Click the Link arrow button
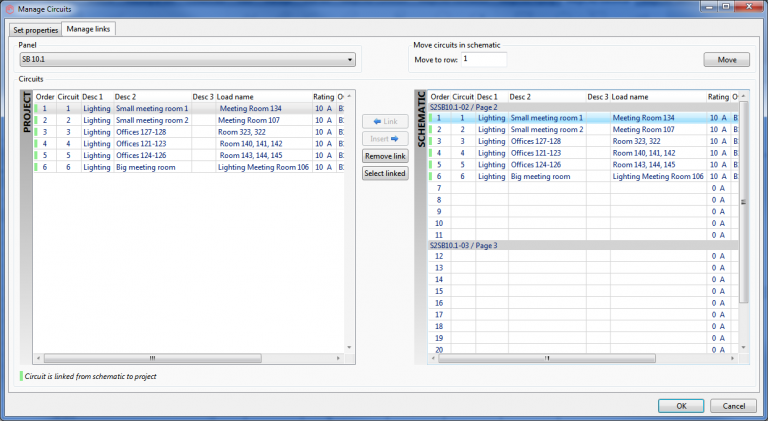This screenshot has height=421, width=768. tap(385, 121)
